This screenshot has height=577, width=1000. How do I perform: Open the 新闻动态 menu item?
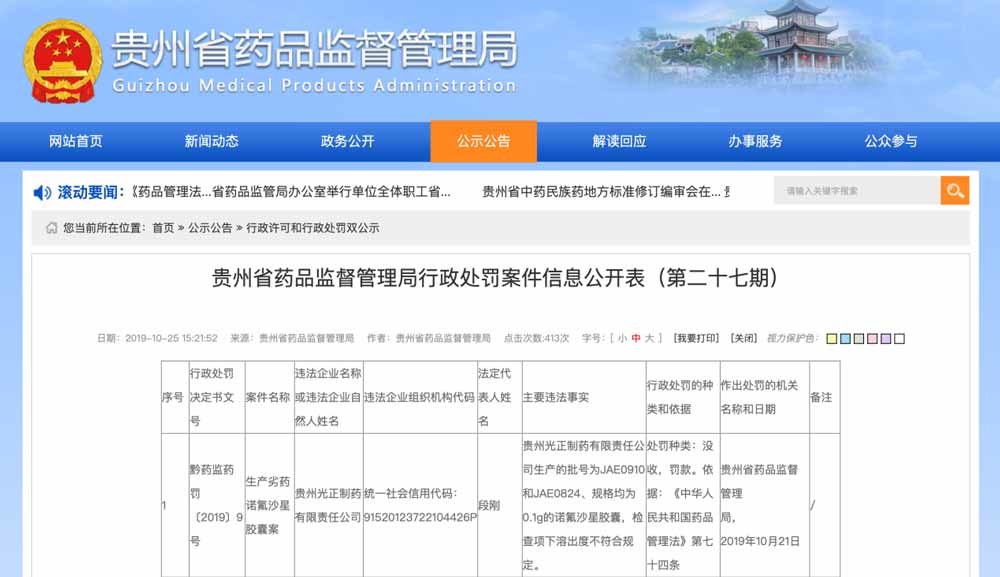pyautogui.click(x=212, y=141)
